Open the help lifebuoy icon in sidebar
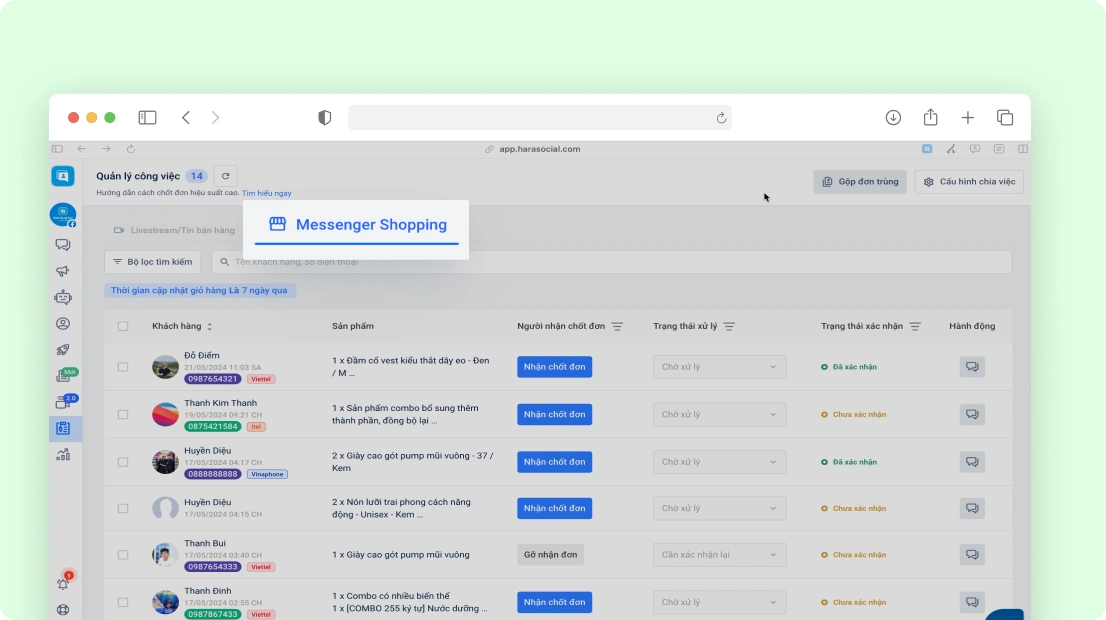This screenshot has height=620, width=1106. pyautogui.click(x=63, y=610)
